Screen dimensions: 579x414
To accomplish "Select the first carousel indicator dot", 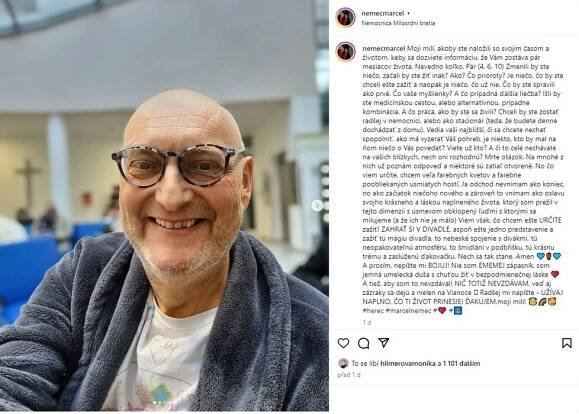I will (x=155, y=402).
